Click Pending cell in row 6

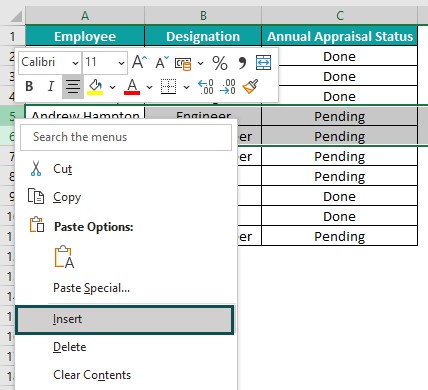coord(340,136)
